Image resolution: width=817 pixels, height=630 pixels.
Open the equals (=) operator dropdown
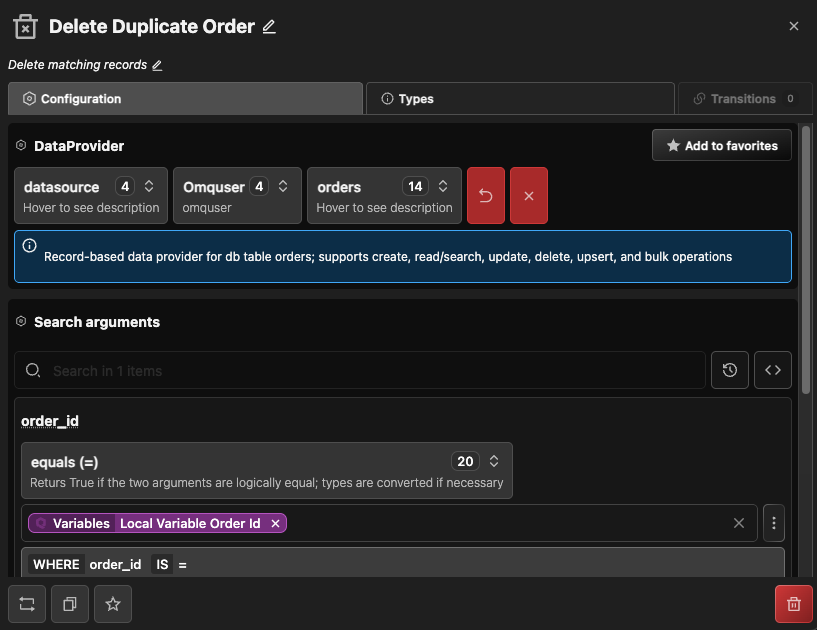(493, 461)
